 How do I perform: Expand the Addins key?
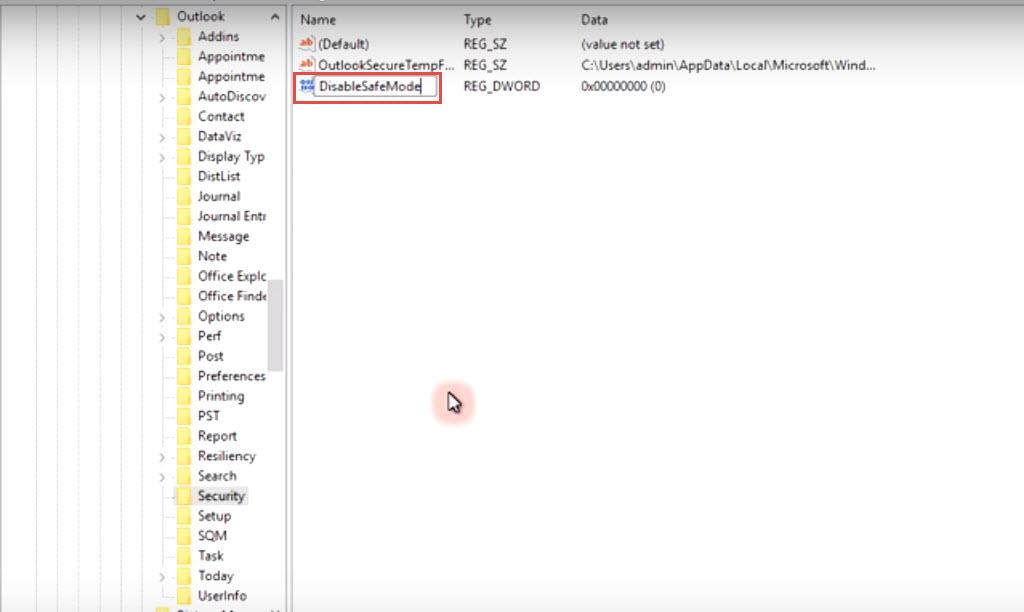click(x=162, y=37)
